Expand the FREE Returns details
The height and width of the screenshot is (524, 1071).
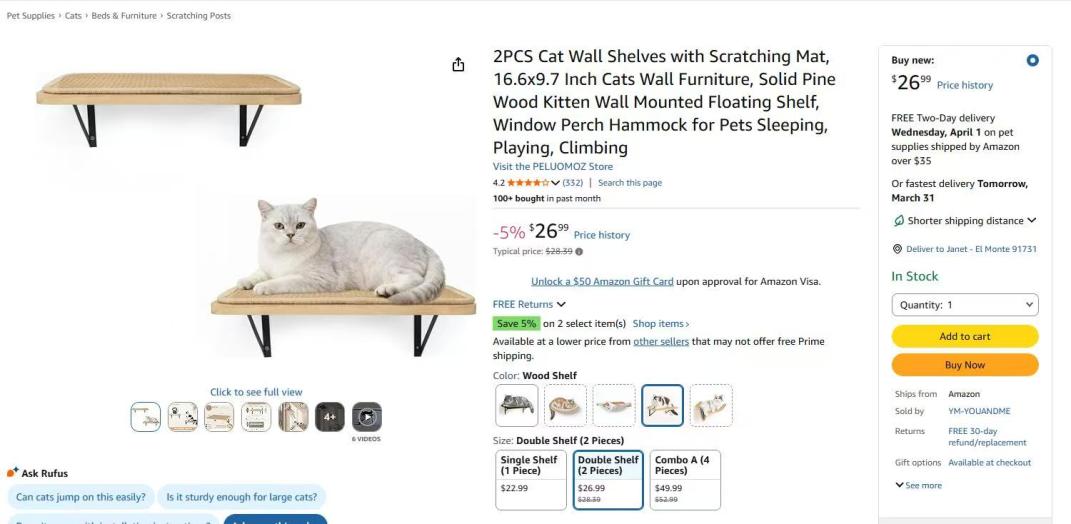(x=529, y=304)
